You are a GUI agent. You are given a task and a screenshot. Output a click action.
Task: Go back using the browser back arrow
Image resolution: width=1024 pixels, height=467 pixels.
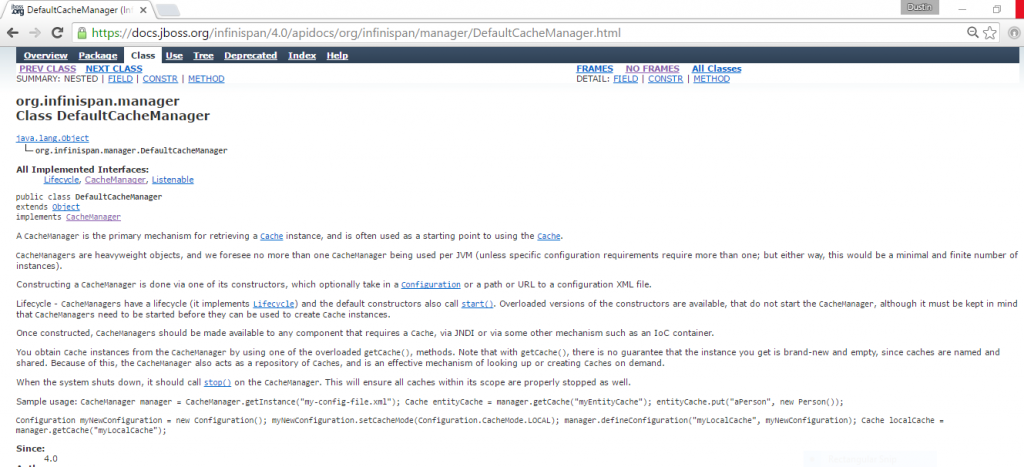13,33
